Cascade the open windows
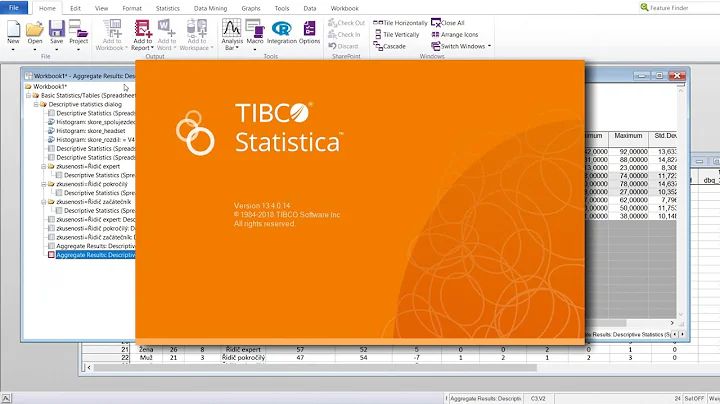This screenshot has width=720, height=404. click(389, 46)
